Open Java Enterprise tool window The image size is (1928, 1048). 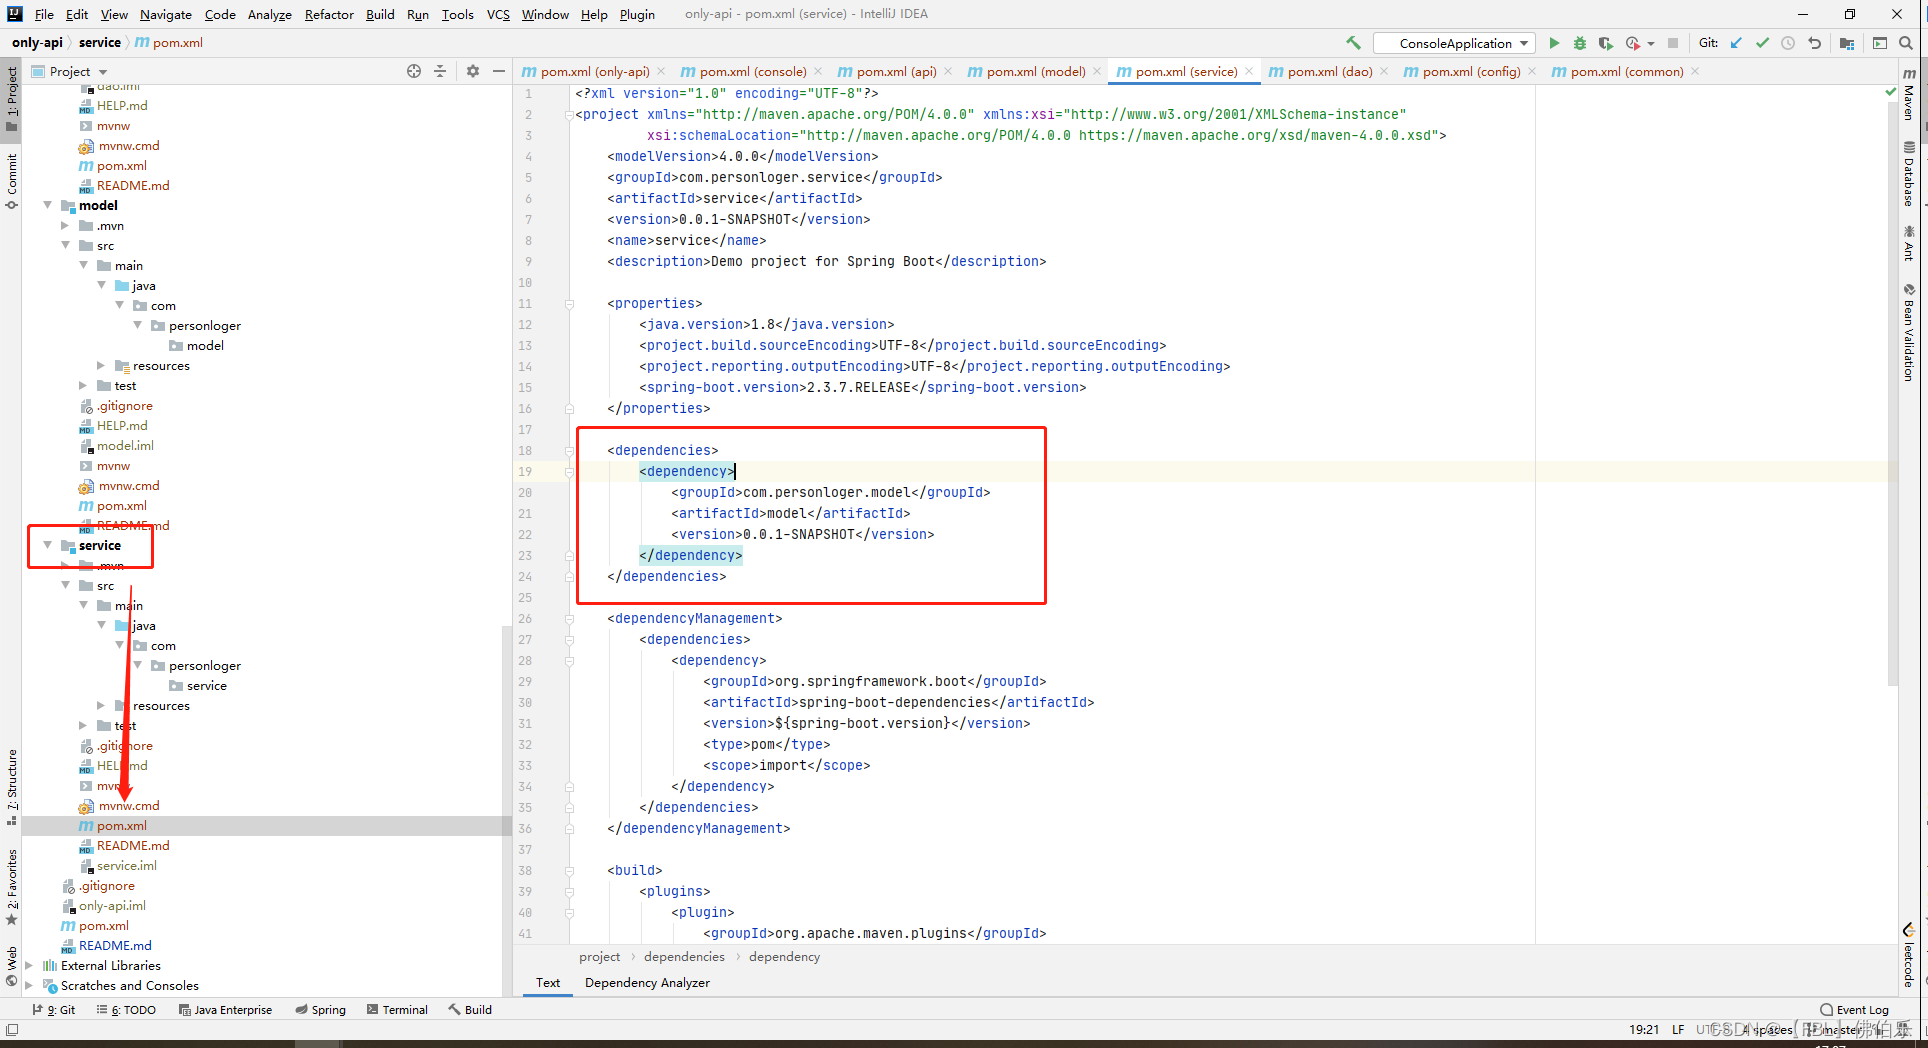(x=226, y=1010)
